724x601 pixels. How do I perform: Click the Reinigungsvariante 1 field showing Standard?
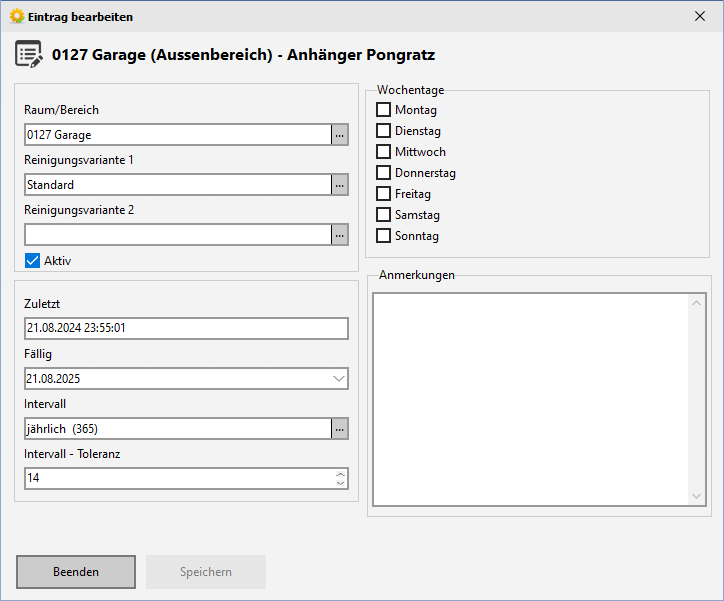pyautogui.click(x=178, y=185)
